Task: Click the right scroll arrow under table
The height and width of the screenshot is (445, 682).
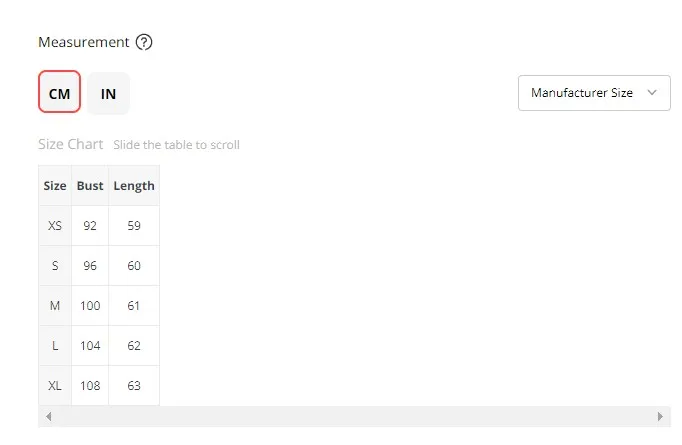Action: [x=660, y=416]
